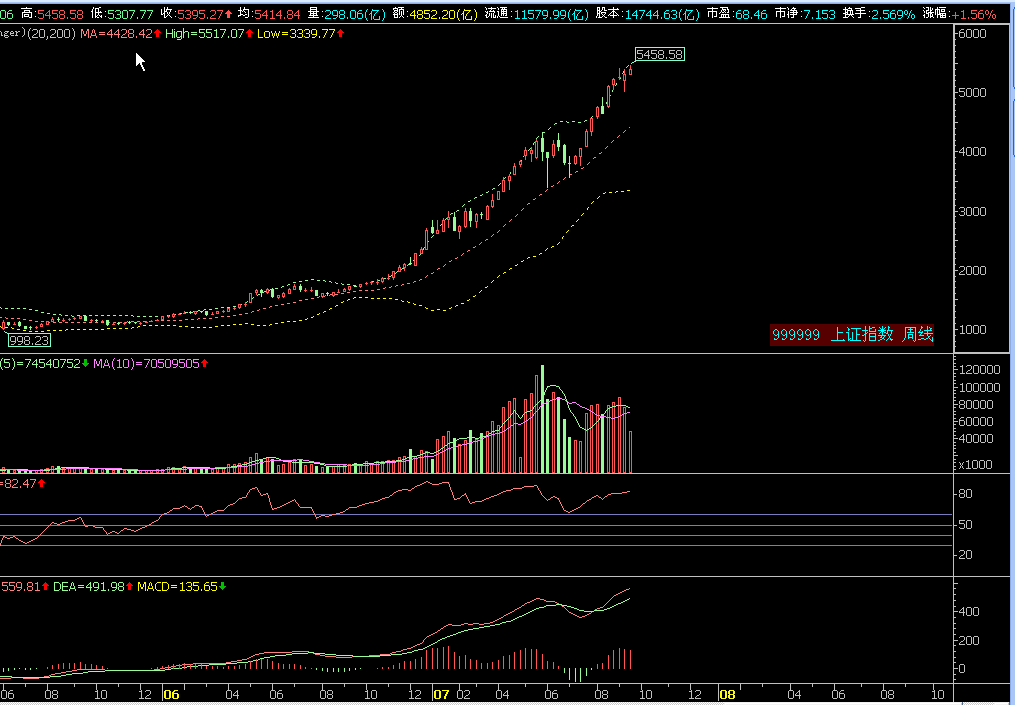Viewport: 1015px width, 705px height.
Task: Click the 流通:11579.99(亿) value
Action: click(x=538, y=14)
